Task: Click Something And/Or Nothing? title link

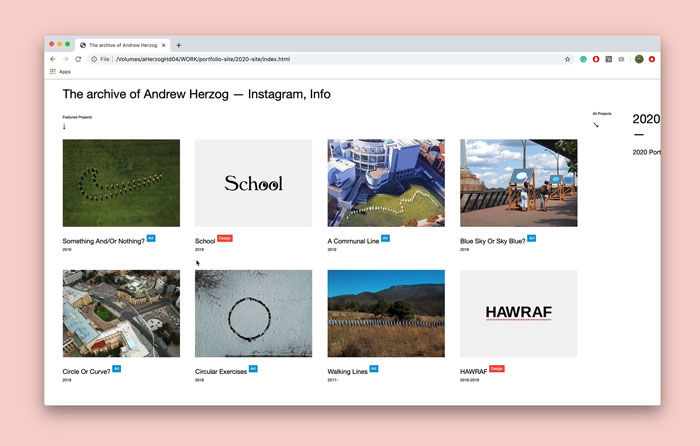Action: pos(104,241)
